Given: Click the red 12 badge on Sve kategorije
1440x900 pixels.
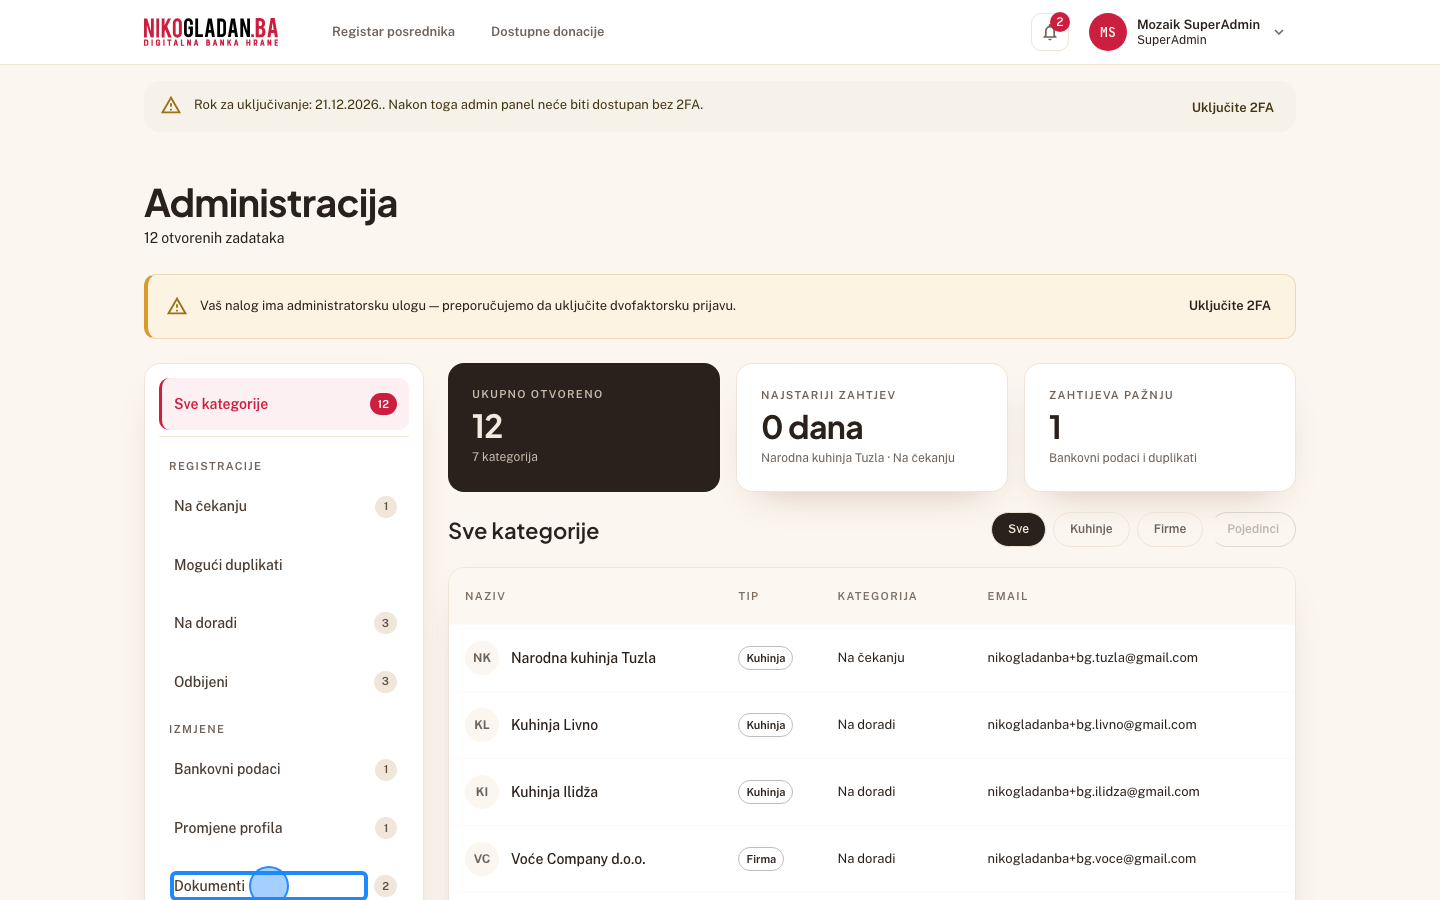Looking at the screenshot, I should click(x=383, y=404).
